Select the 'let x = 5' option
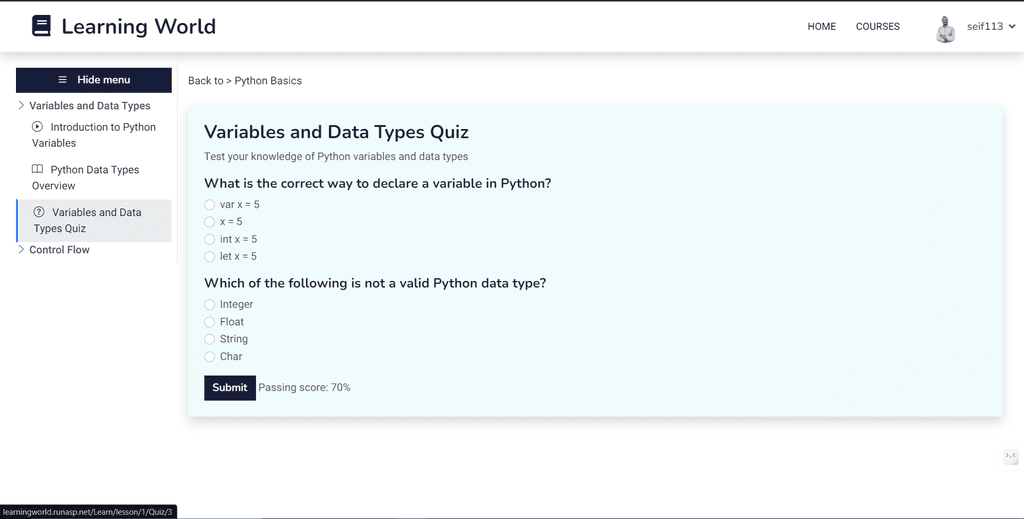 (209, 257)
